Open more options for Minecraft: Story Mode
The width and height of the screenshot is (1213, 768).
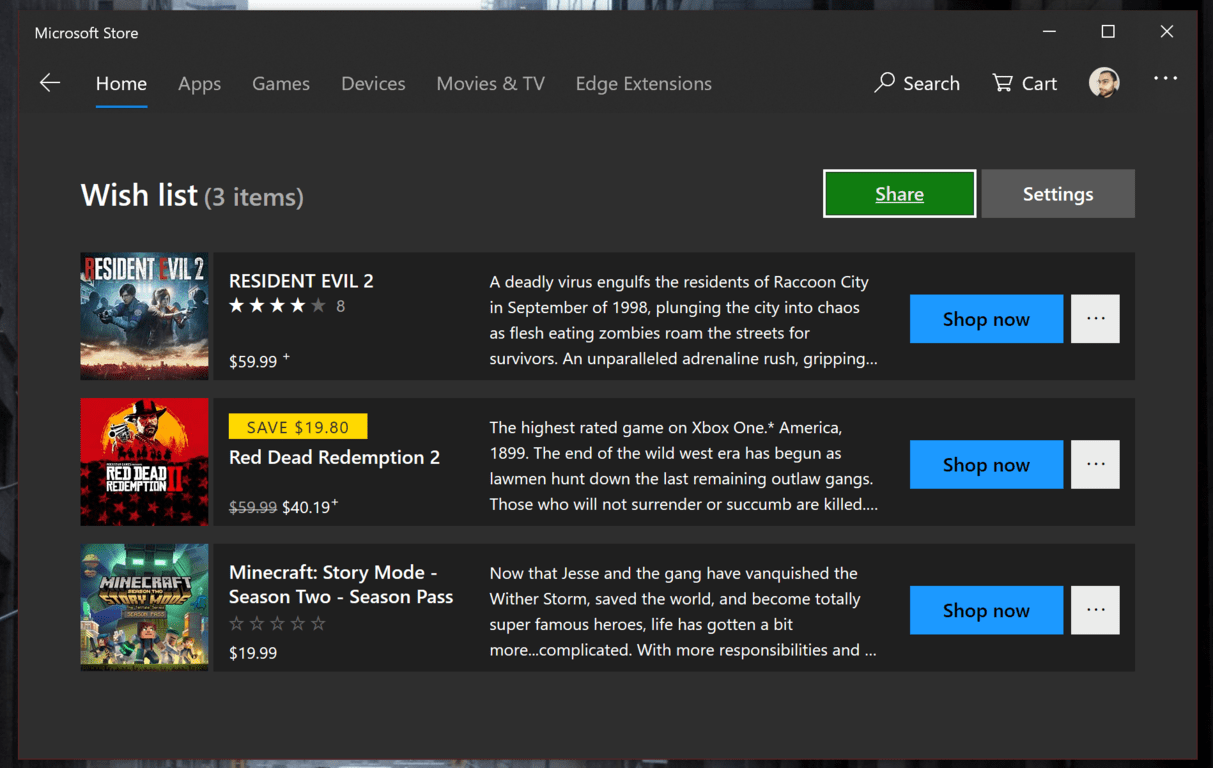(x=1095, y=610)
